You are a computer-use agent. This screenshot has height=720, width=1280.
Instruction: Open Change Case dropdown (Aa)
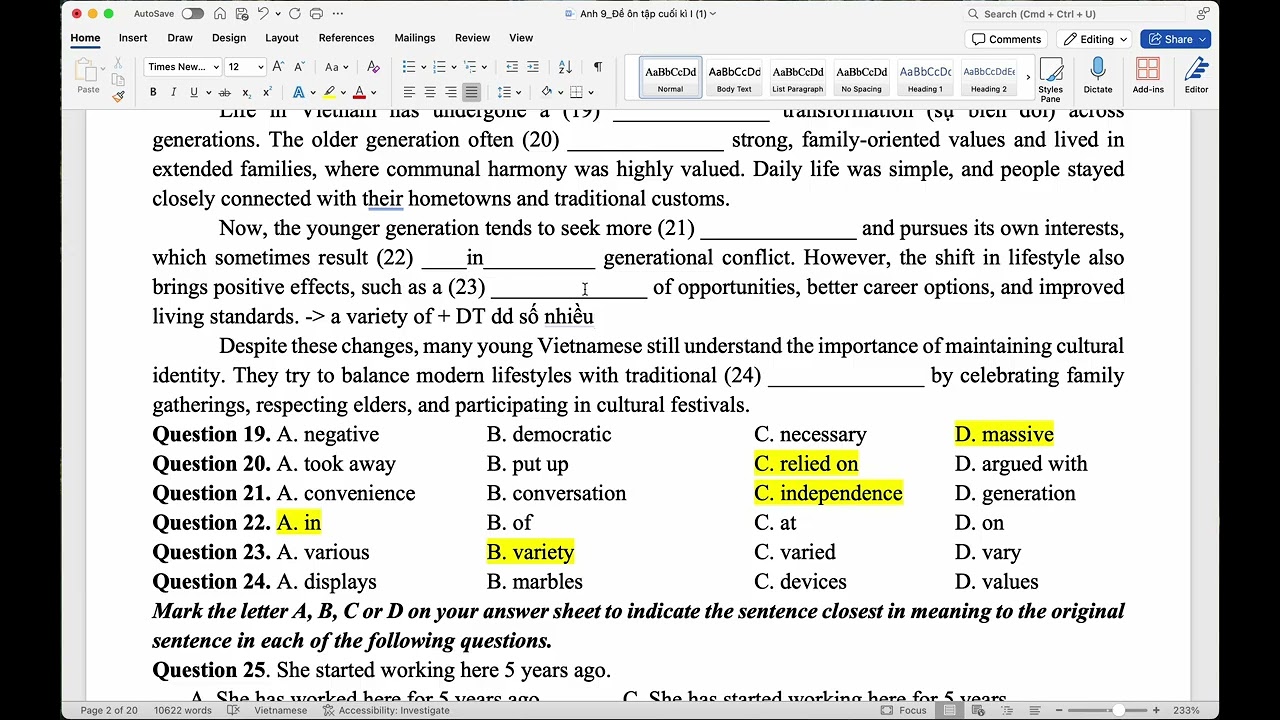[336, 67]
